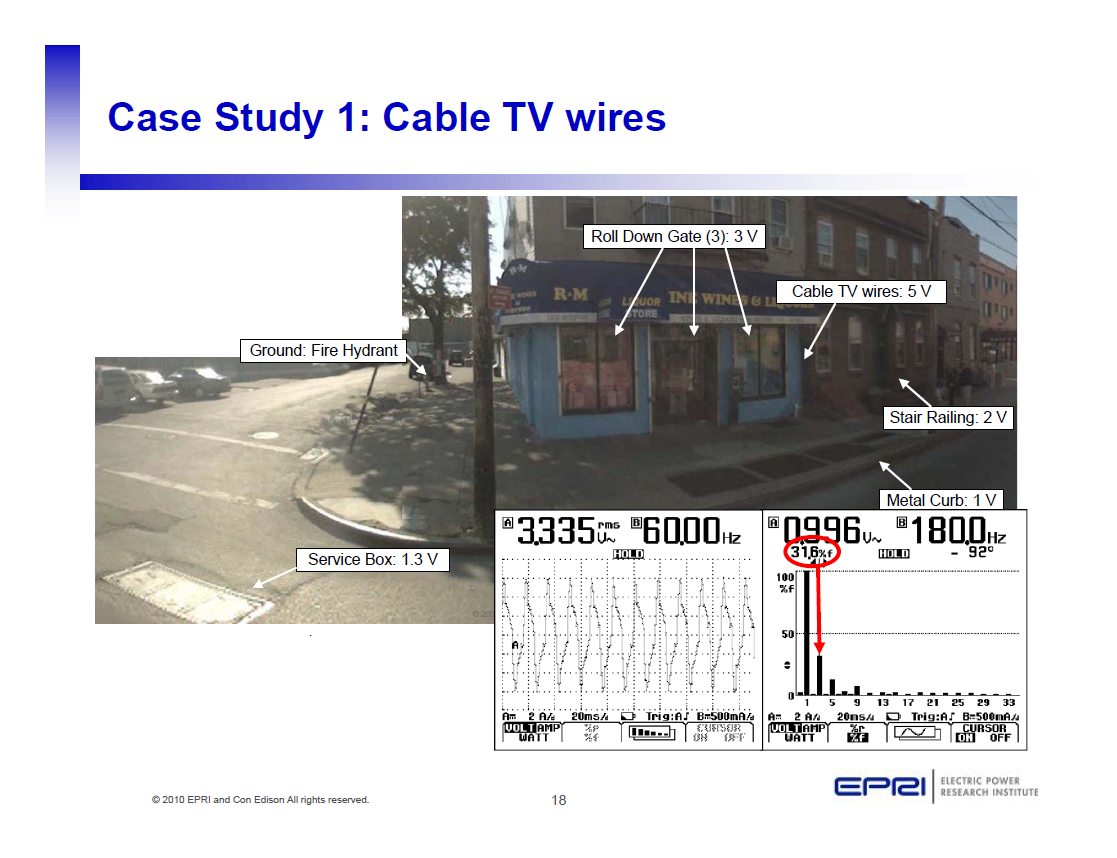Click channel A badge beside 3.335 reading
Viewport: 1117px width, 858px height.
coord(507,523)
